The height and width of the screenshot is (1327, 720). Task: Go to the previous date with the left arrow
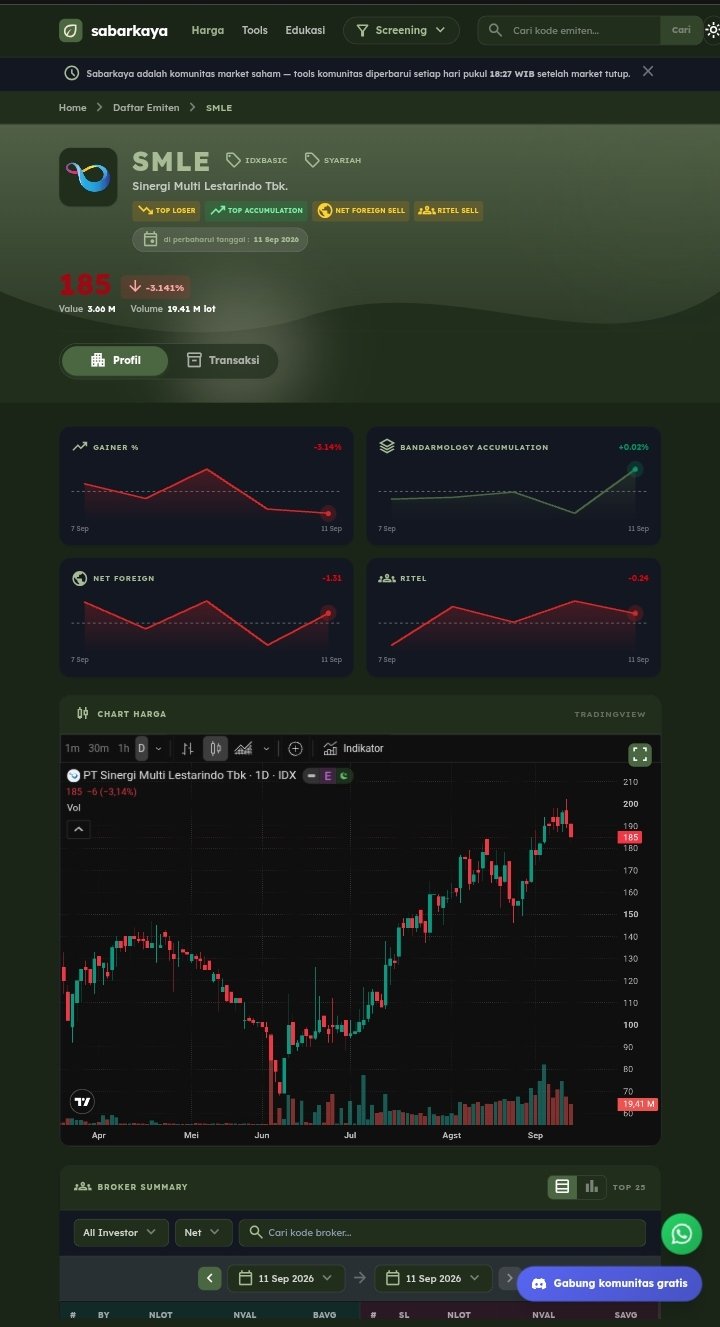coord(210,1278)
